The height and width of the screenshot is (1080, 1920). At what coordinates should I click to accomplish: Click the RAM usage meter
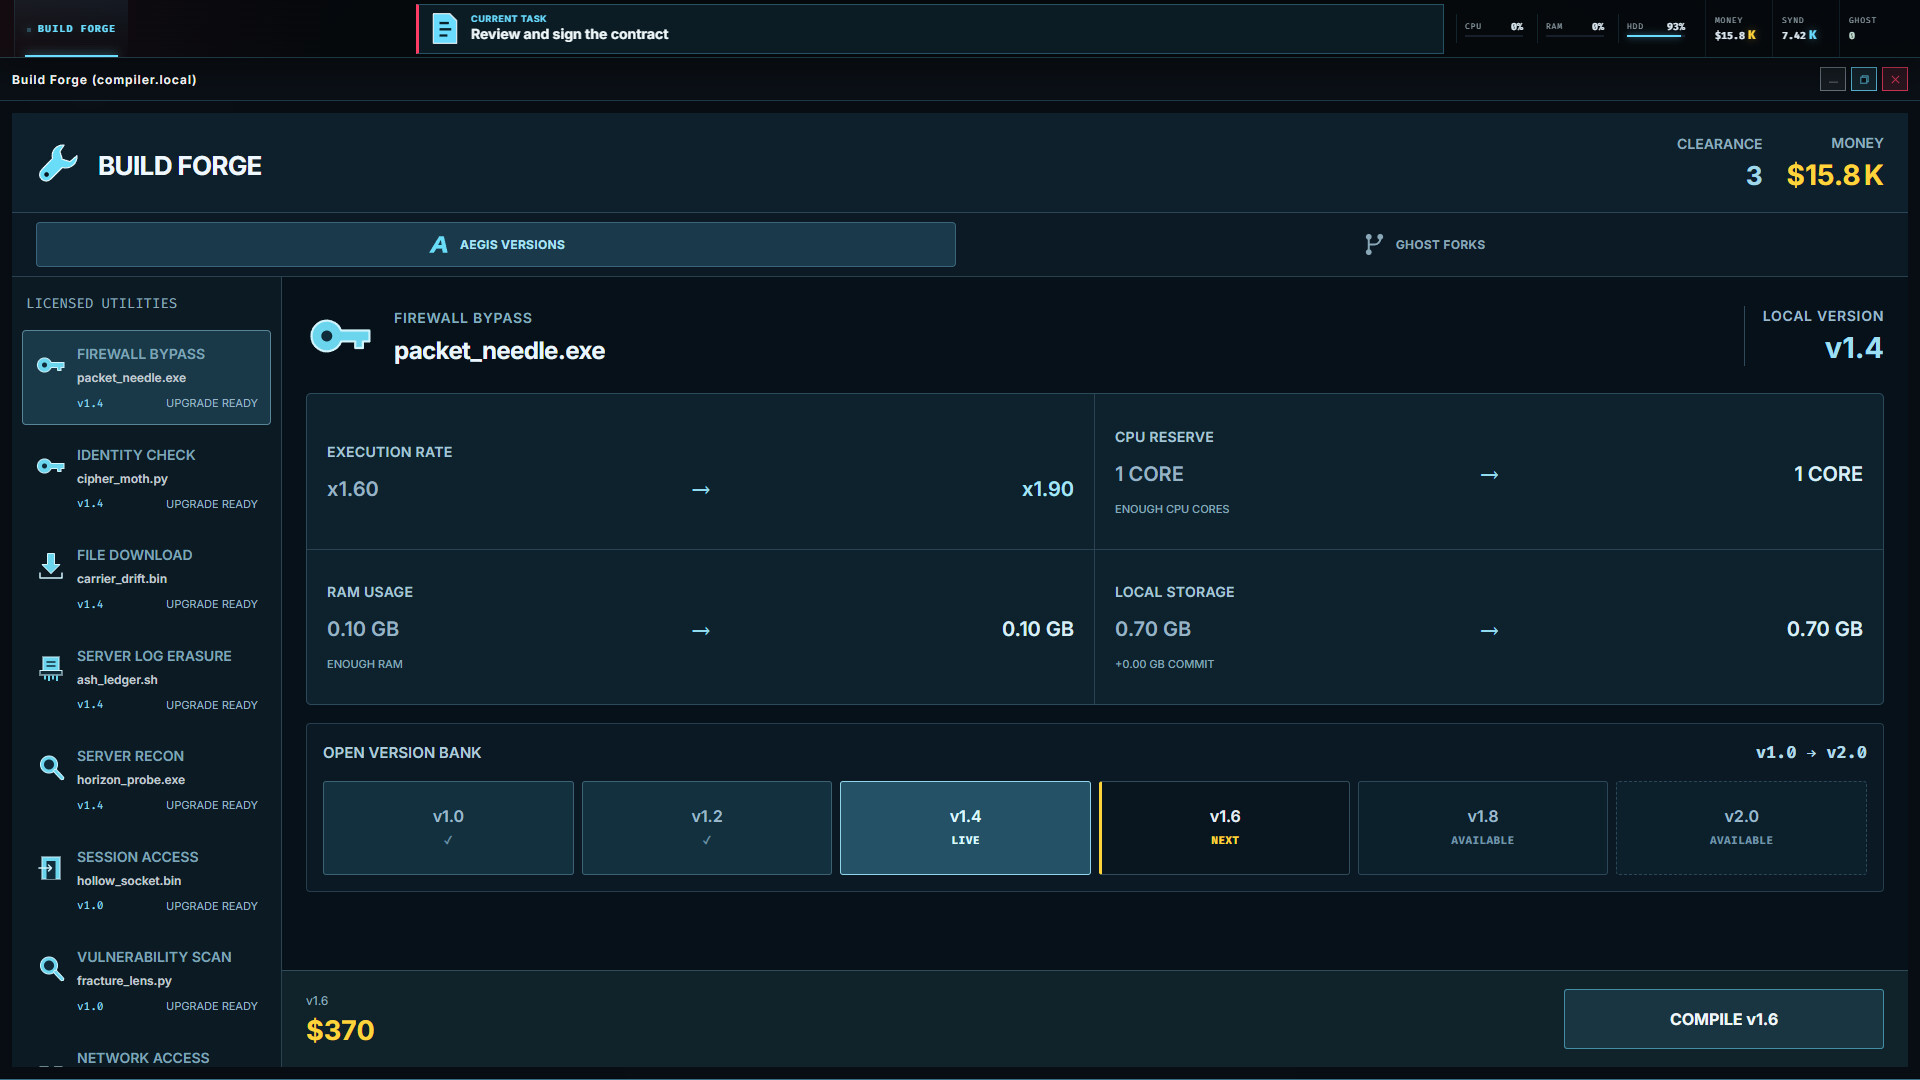[1575, 27]
